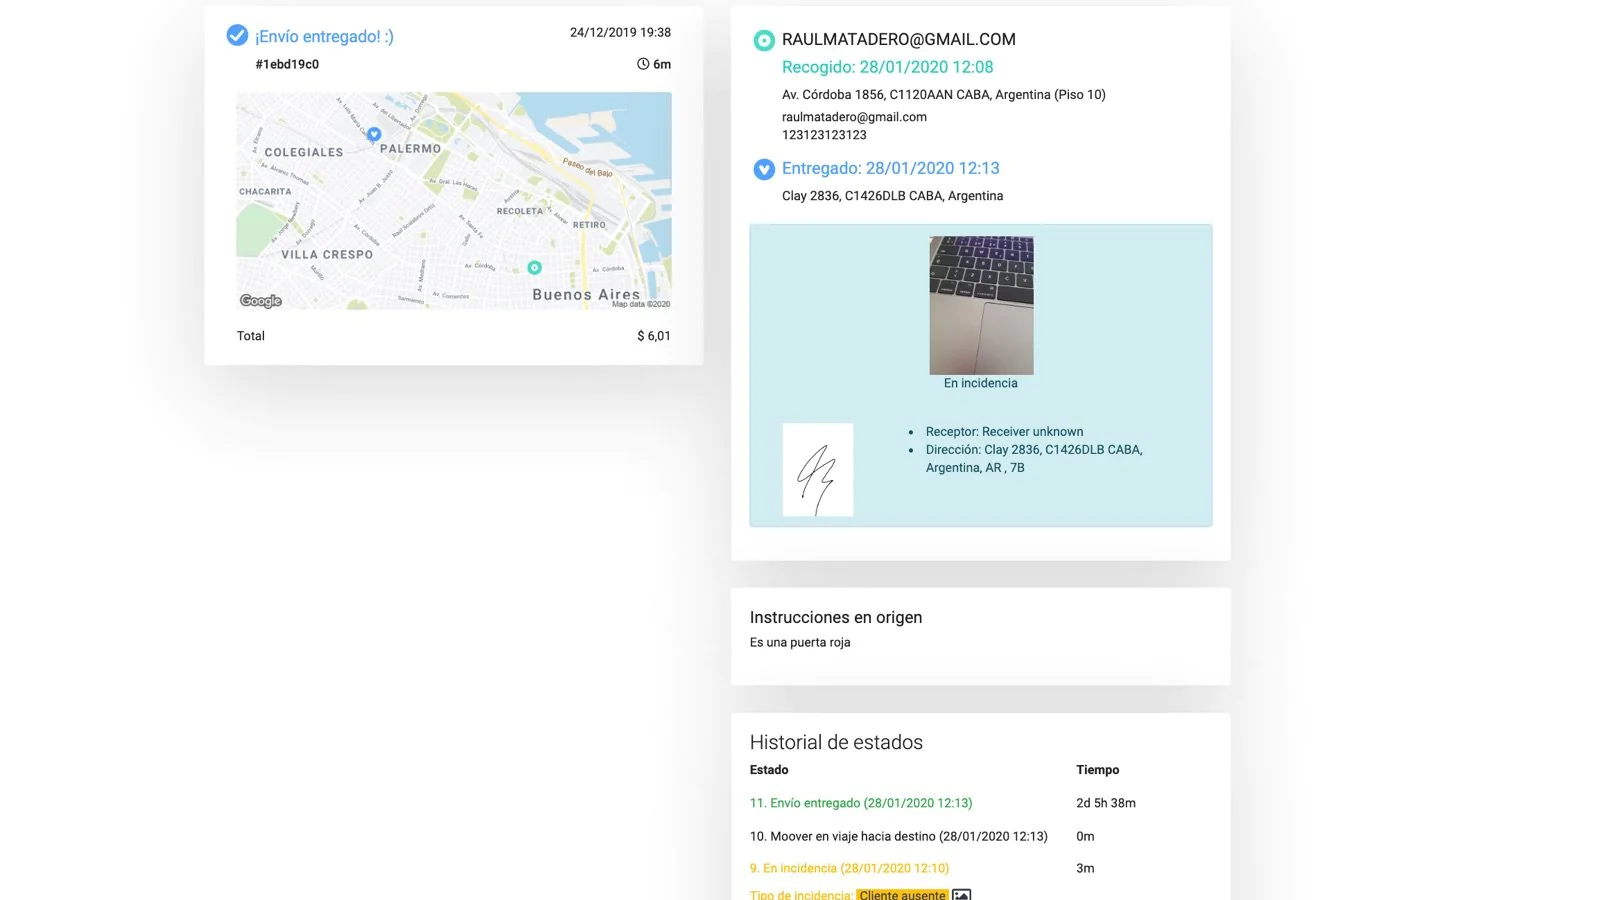Select status 9. En incidencia entry
The width and height of the screenshot is (1600, 900).
[849, 868]
